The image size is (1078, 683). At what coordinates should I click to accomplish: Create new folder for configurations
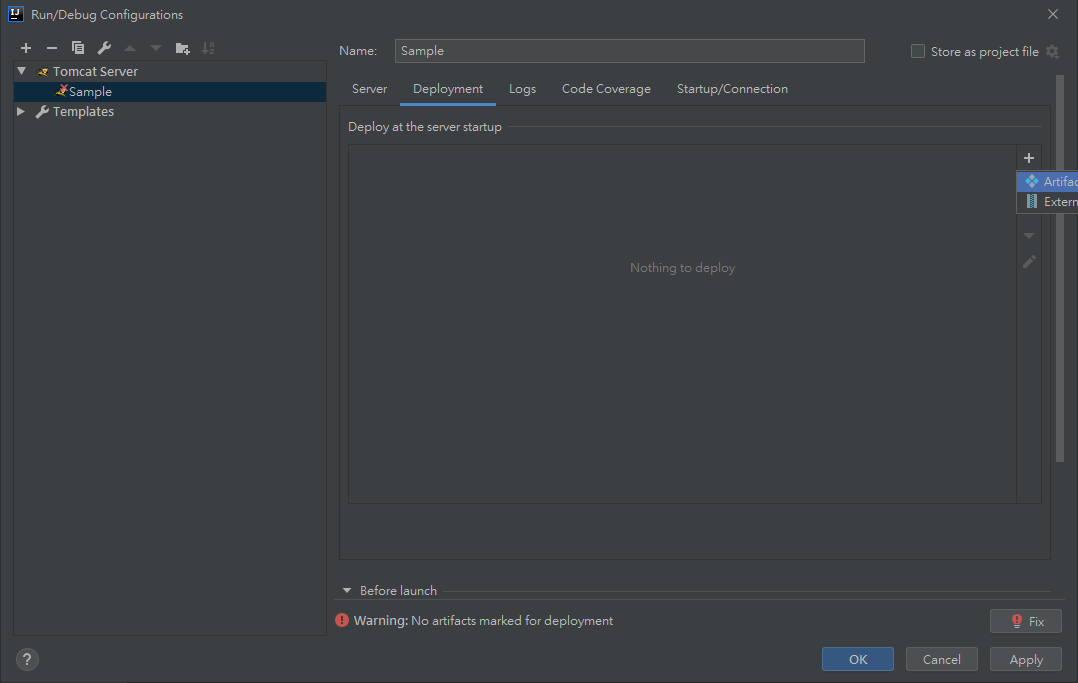tap(182, 48)
